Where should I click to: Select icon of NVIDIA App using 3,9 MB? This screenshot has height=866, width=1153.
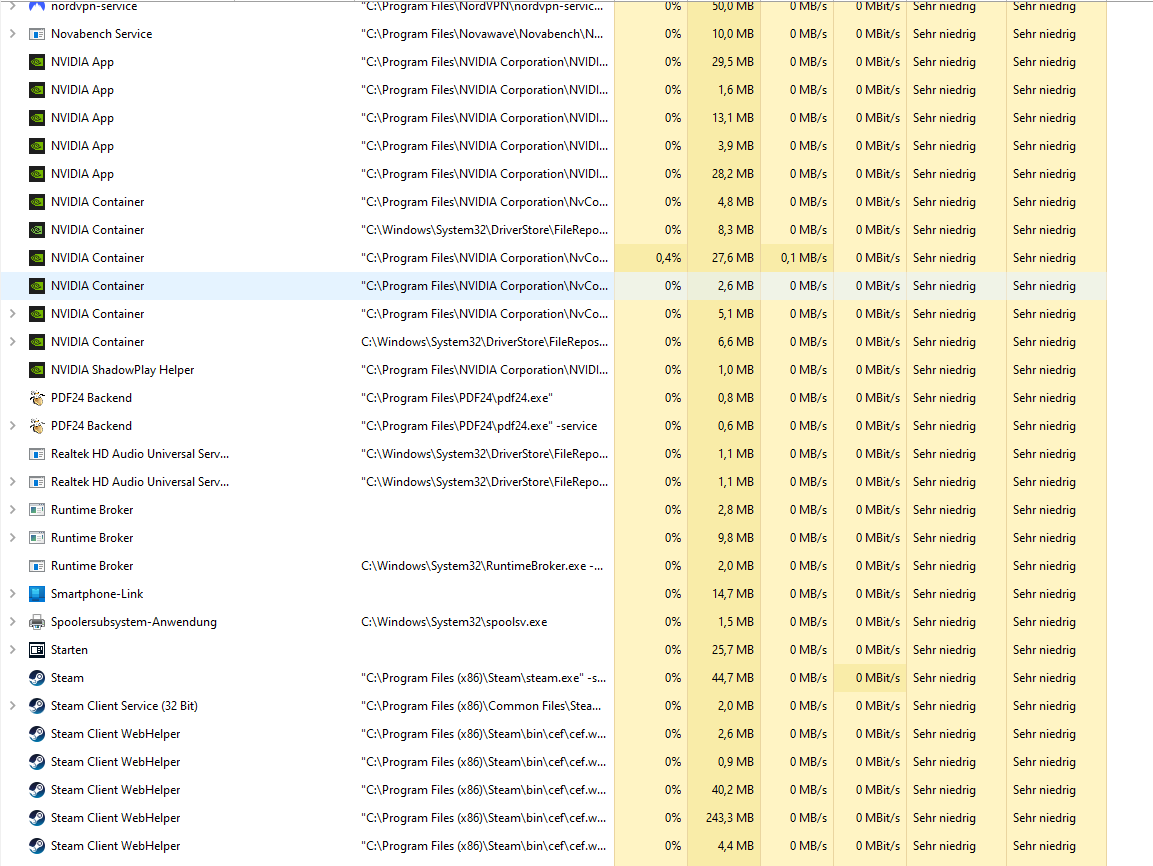pos(37,146)
